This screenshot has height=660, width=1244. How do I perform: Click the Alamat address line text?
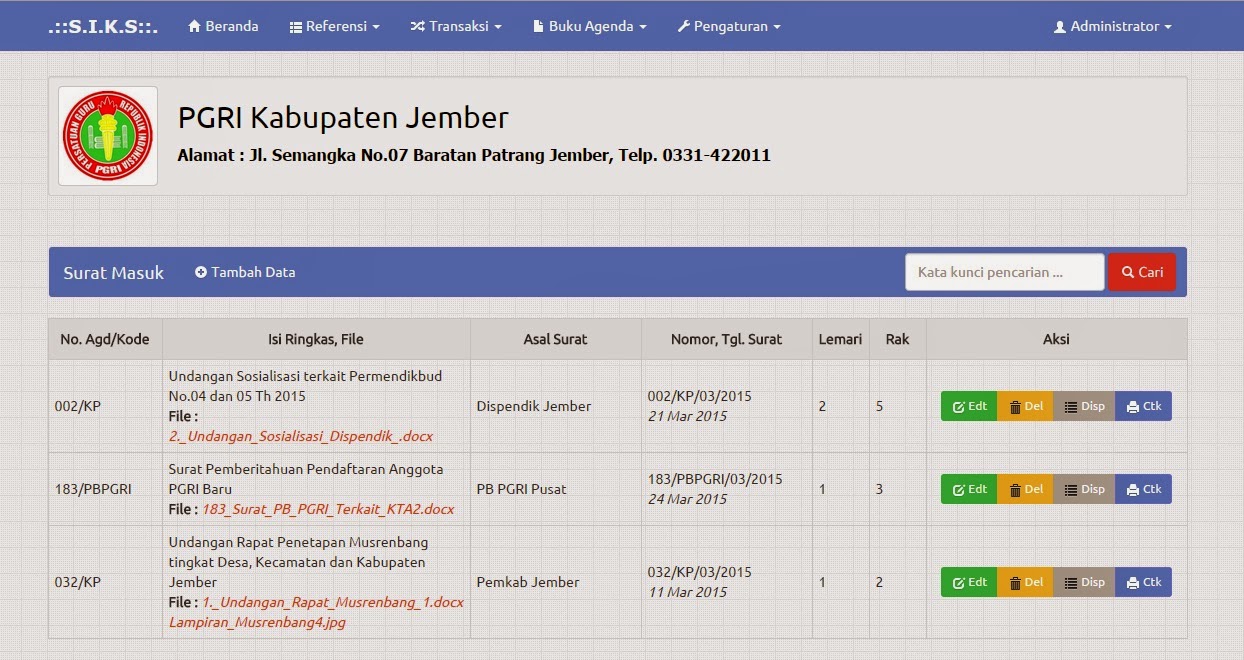473,155
